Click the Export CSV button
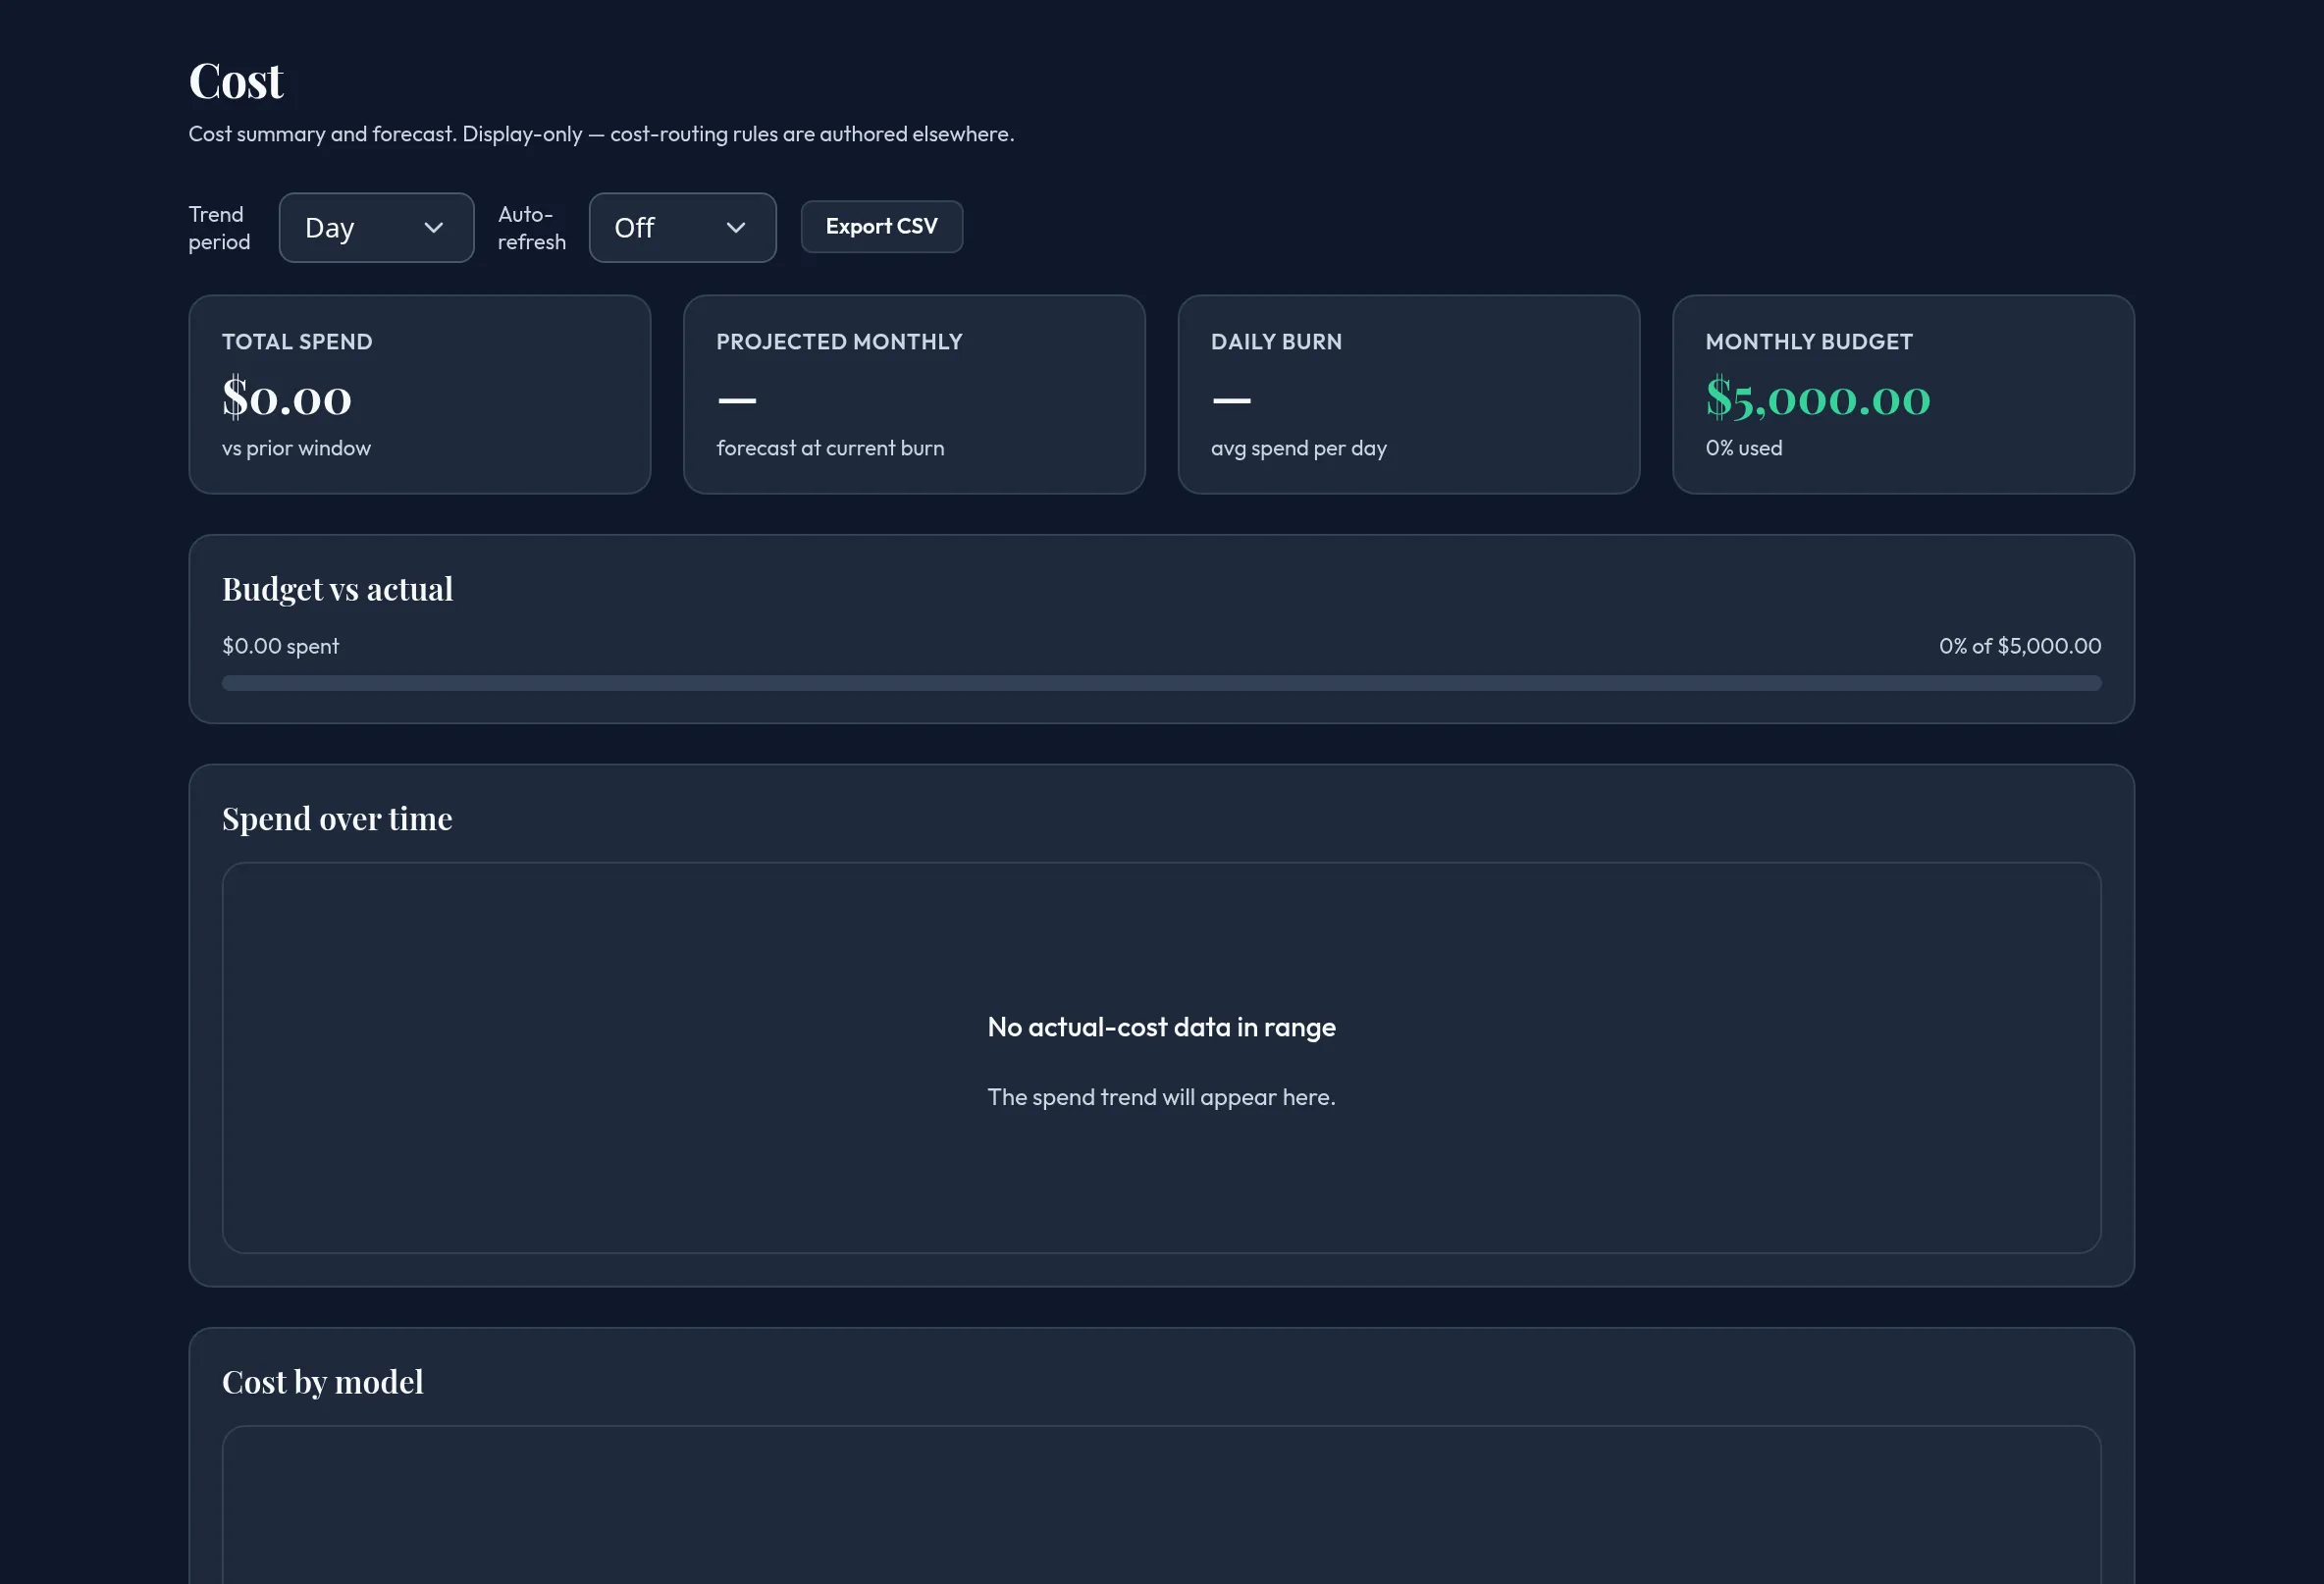Viewport: 2324px width, 1584px height. 881,227
